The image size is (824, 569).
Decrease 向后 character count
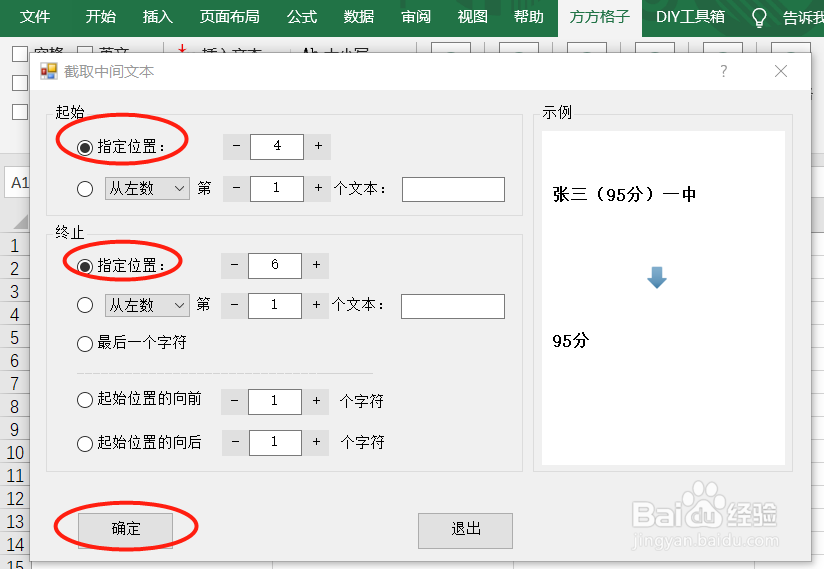pyautogui.click(x=235, y=442)
